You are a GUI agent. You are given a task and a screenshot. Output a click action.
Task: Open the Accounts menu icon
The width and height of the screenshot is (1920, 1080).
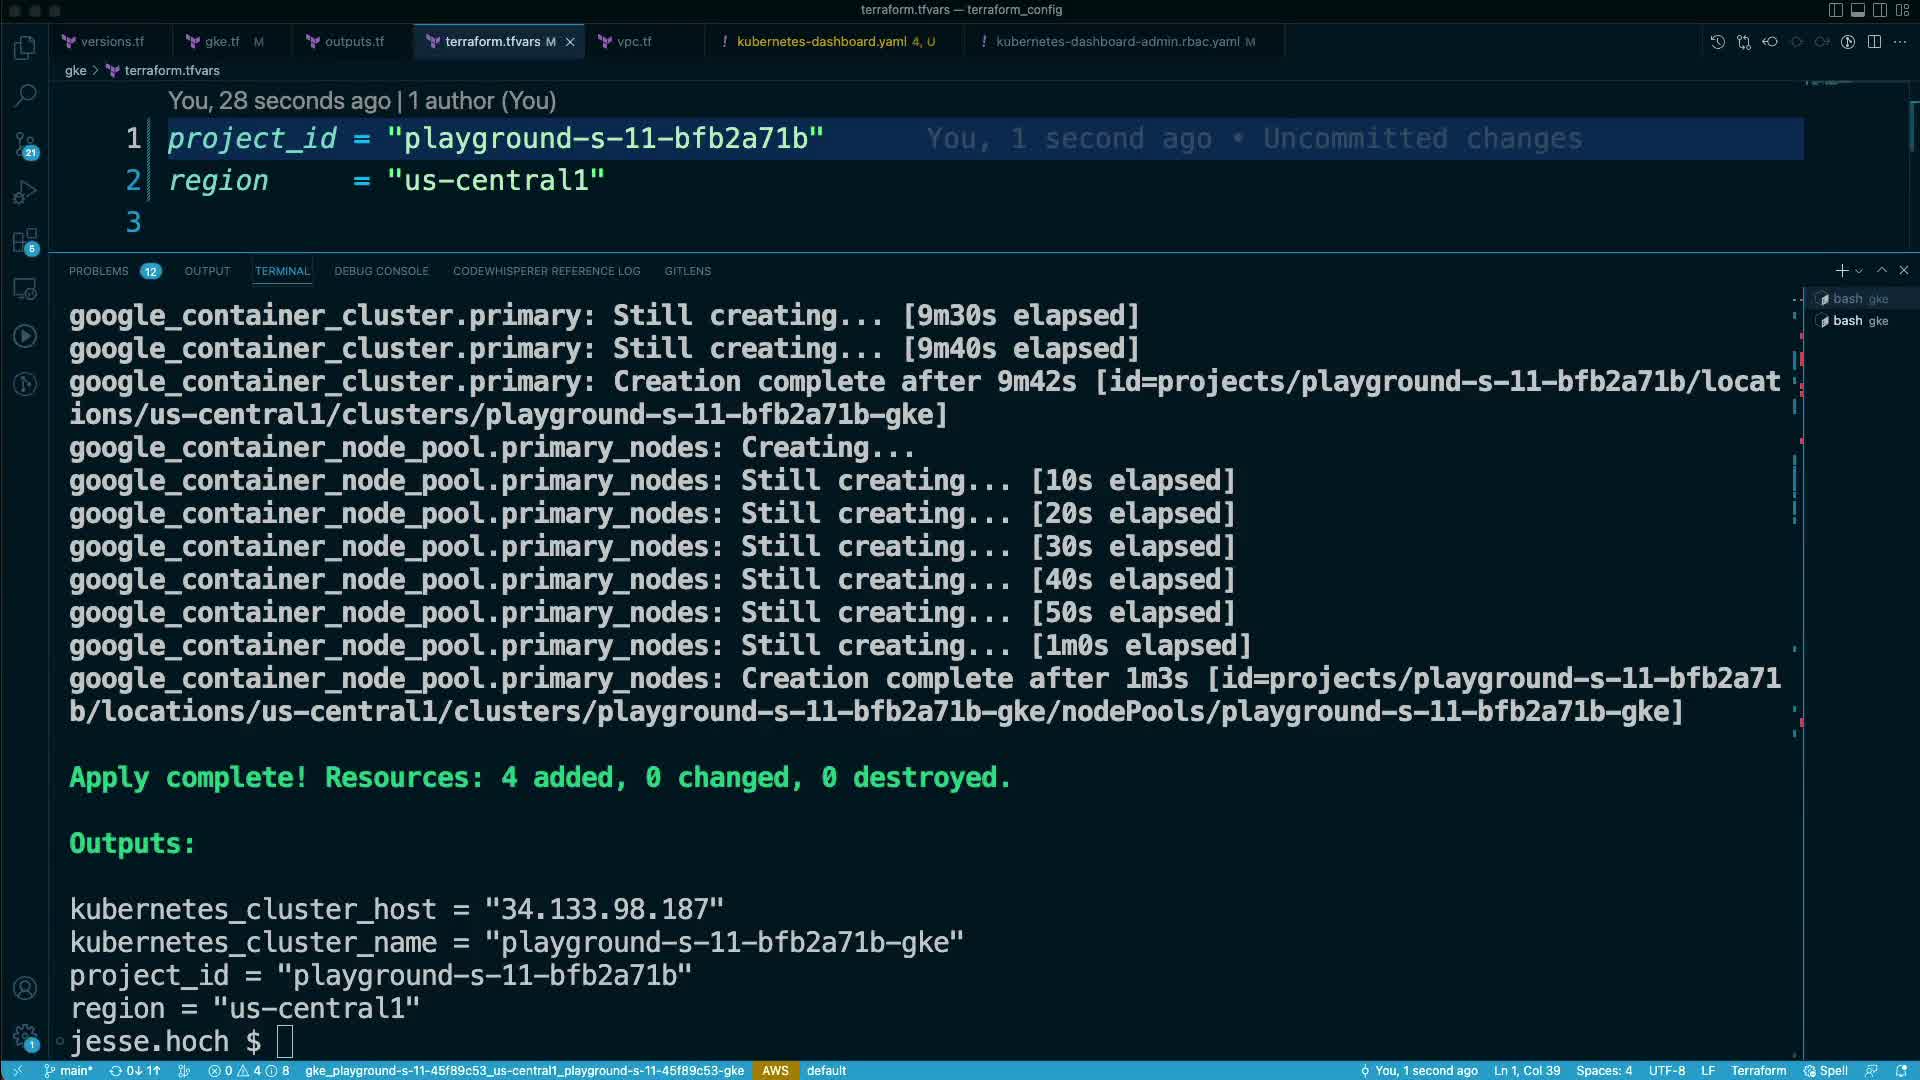(x=25, y=988)
